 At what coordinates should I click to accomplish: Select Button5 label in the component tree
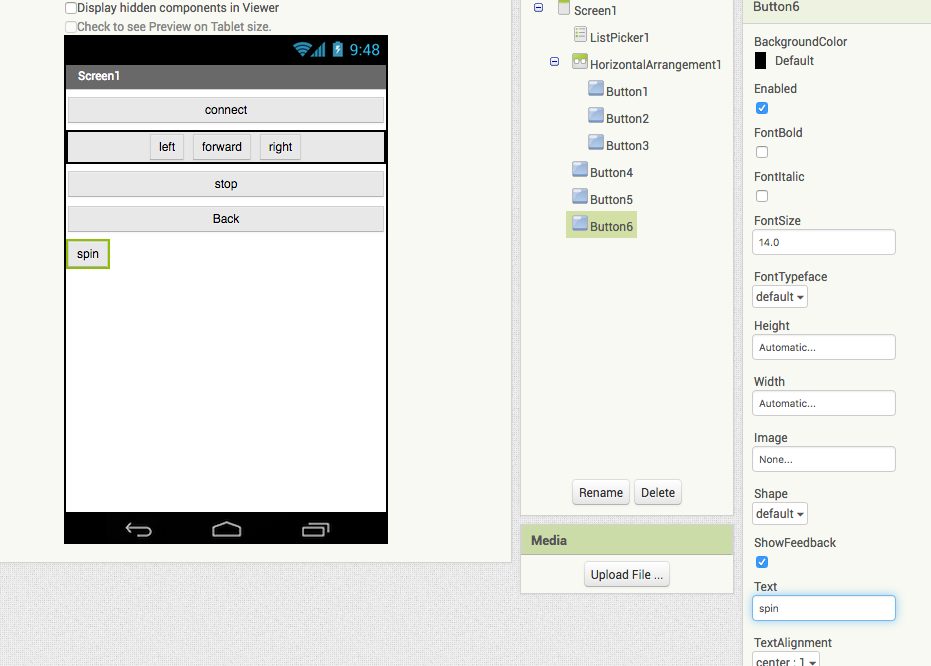[612, 199]
